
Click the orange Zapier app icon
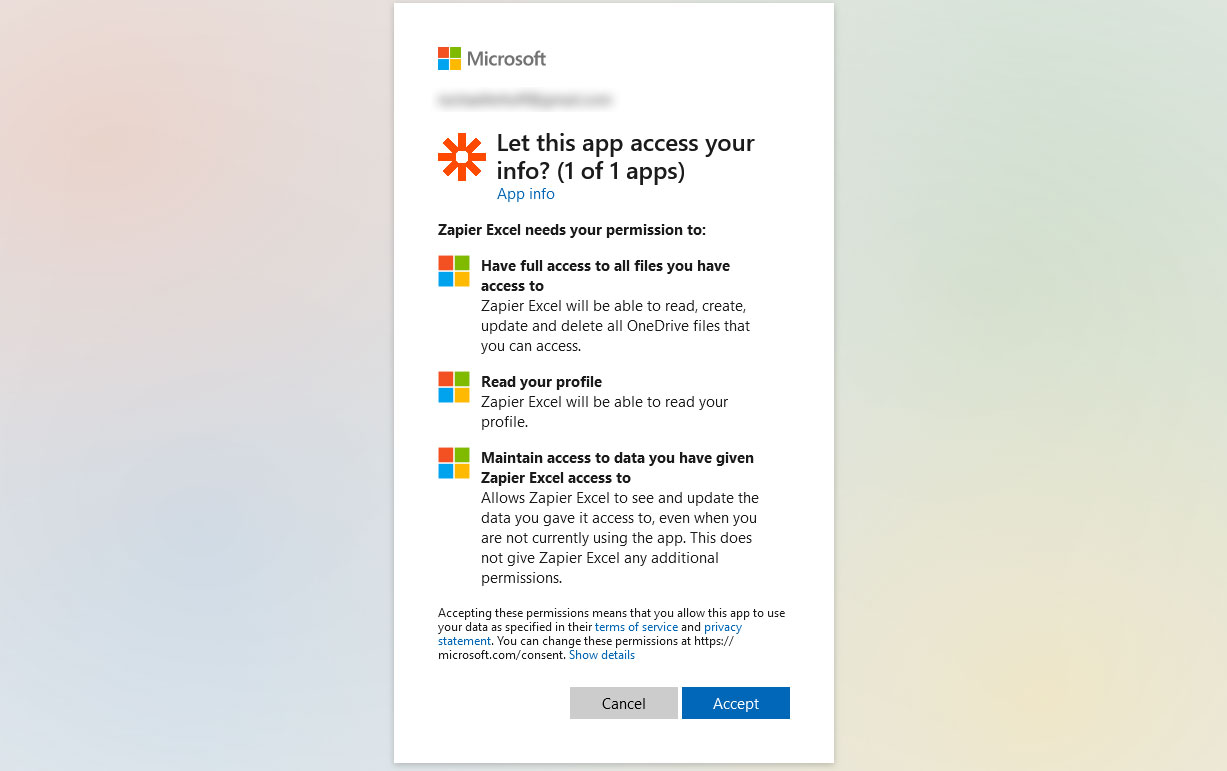462,157
